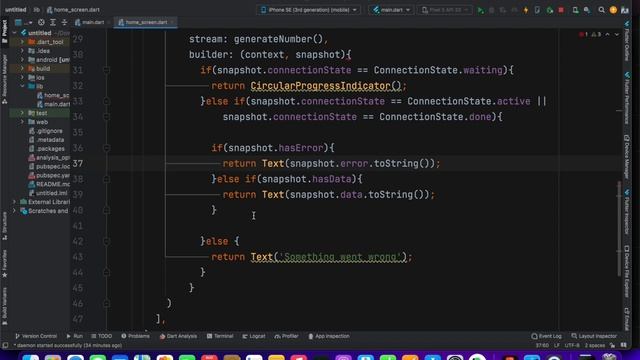Toggle code fold at line 36
Viewport: 640px width, 360px height.
107,148
